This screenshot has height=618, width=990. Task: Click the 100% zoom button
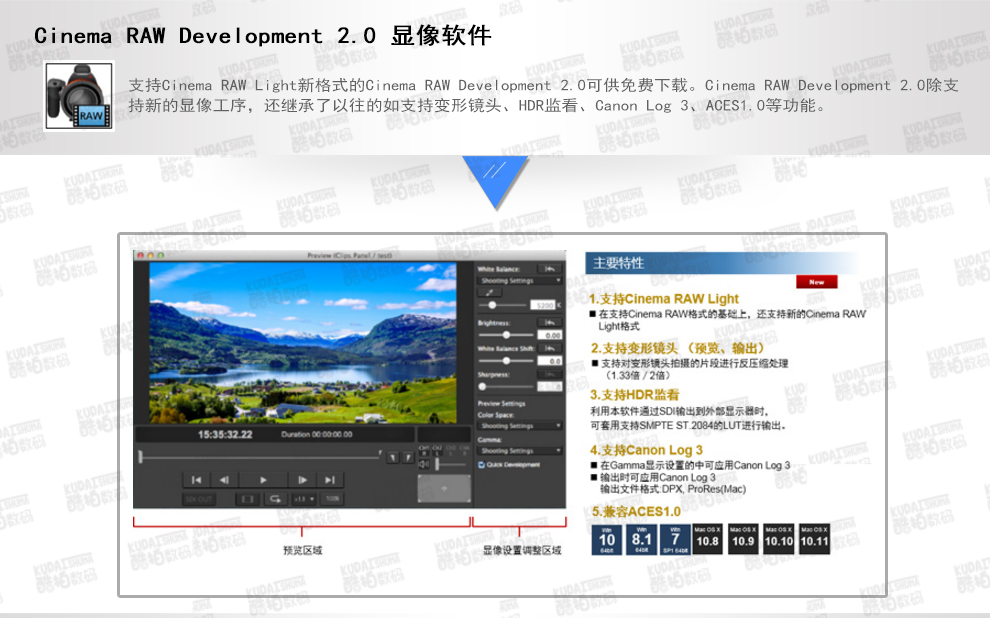point(332,499)
